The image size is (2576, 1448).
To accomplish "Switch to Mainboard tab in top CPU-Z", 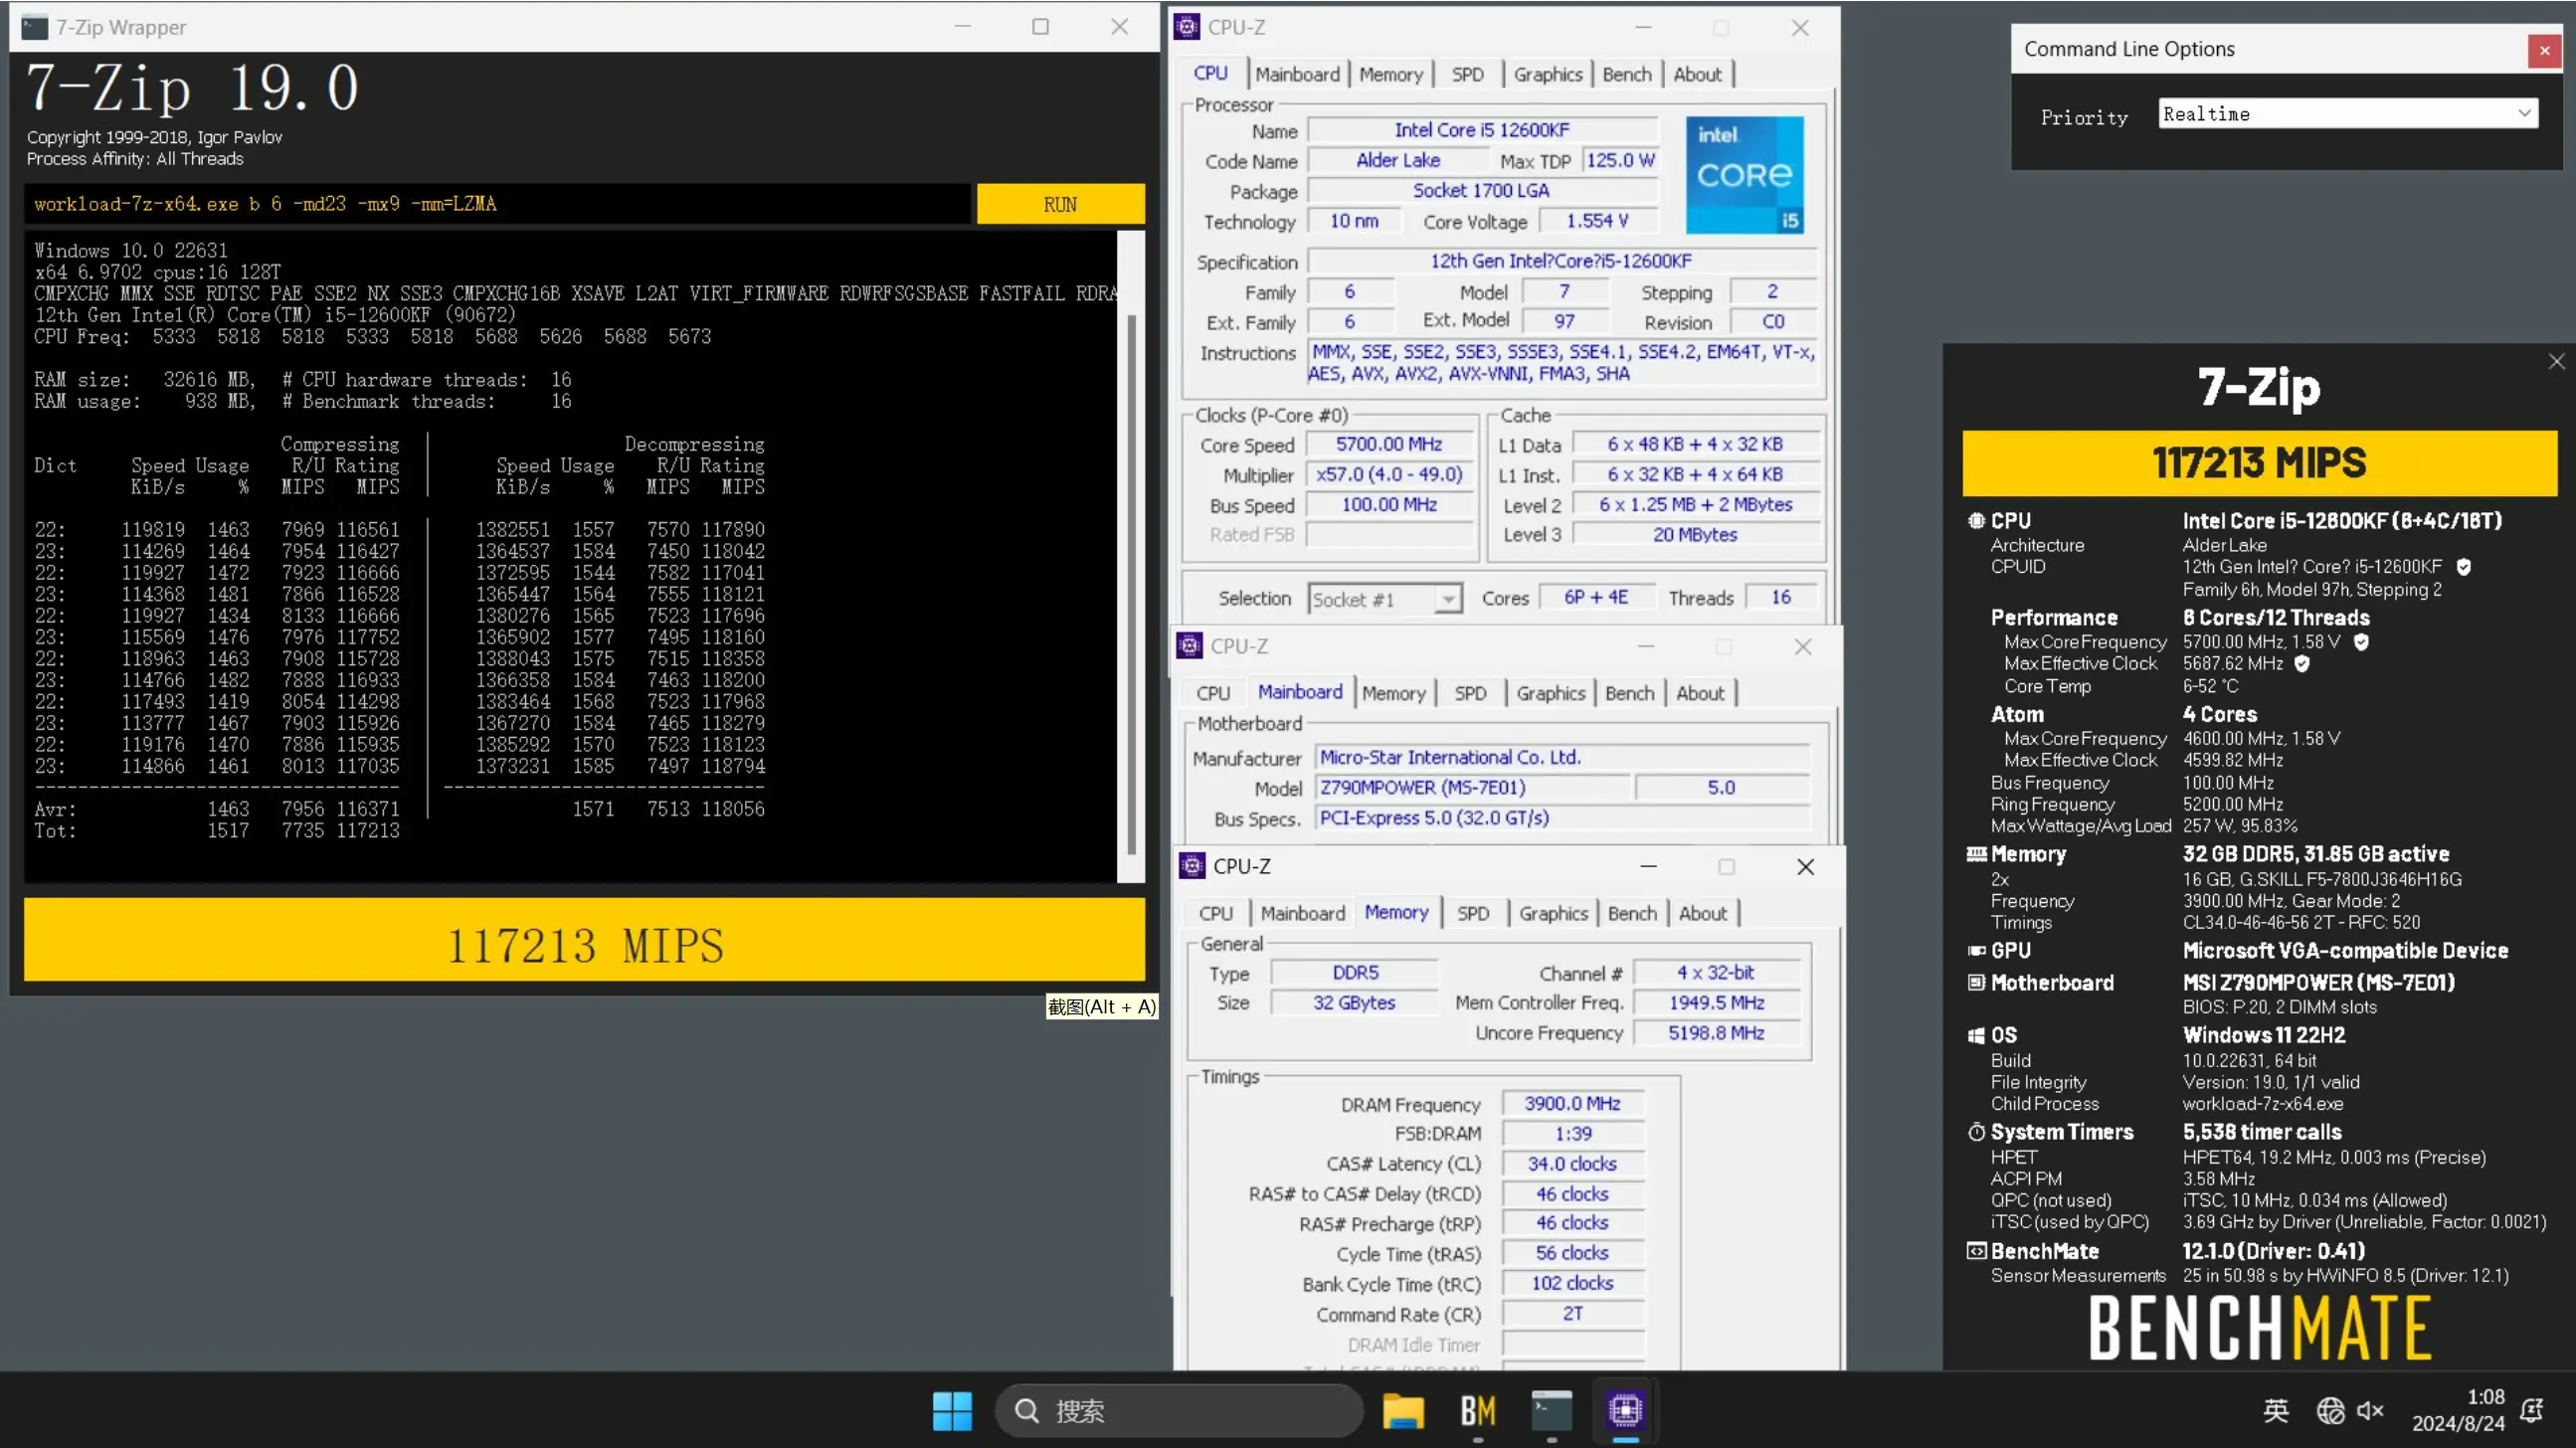I will tap(1297, 74).
